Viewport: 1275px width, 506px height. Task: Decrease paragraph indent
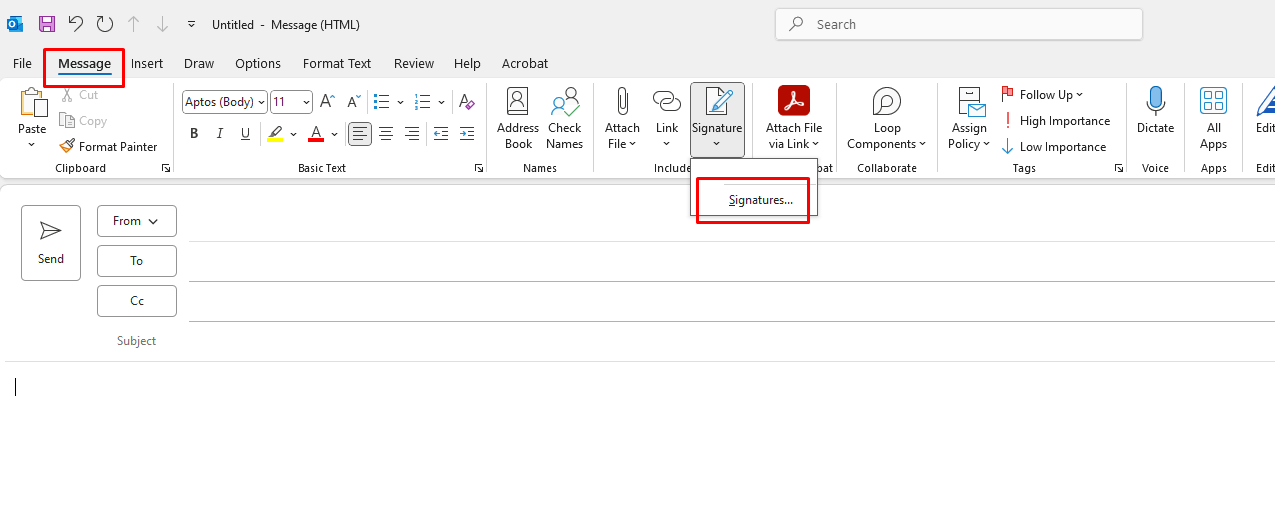(441, 133)
